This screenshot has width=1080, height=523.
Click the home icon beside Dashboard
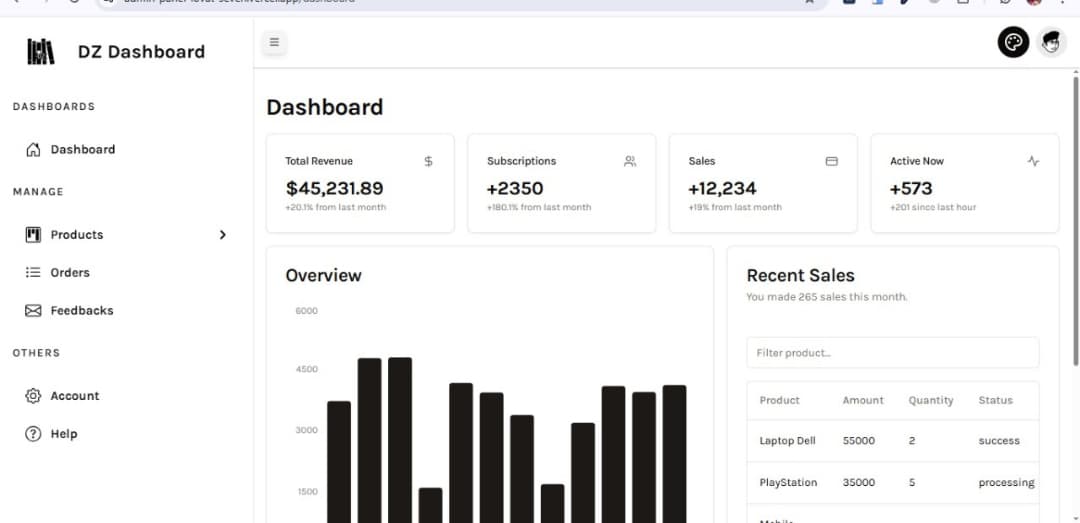[x=33, y=150]
